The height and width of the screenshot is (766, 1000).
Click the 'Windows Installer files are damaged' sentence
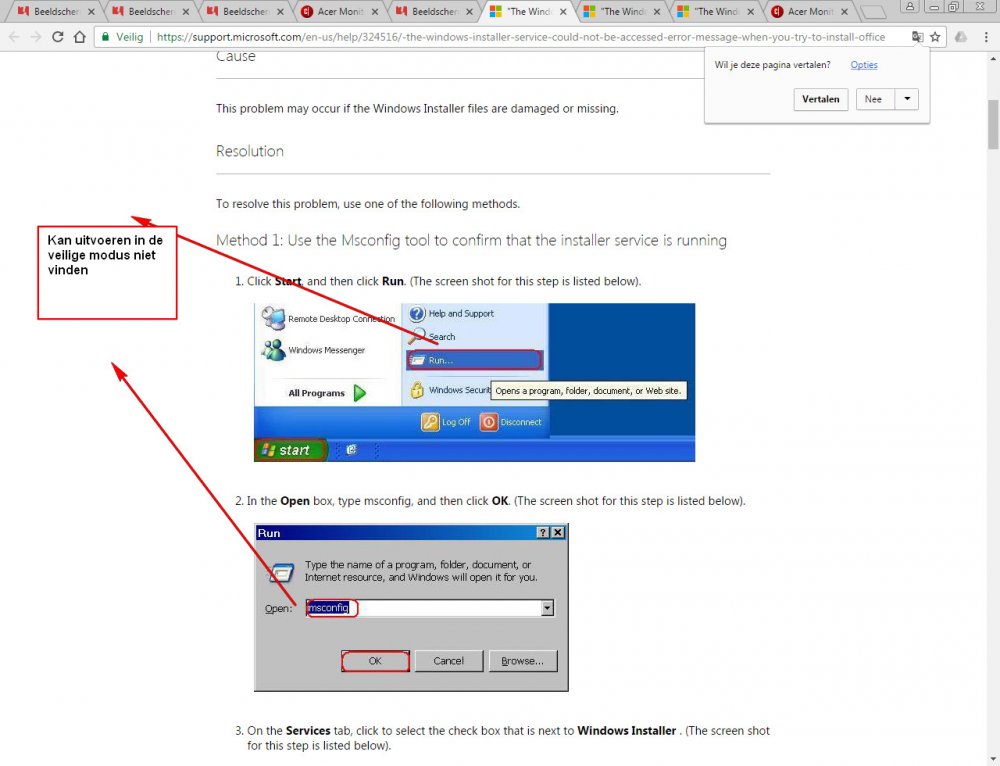point(417,108)
